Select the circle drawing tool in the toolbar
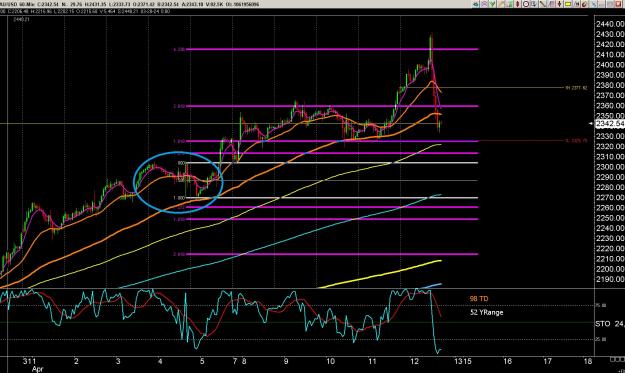This screenshot has height=373, width=625. click(x=526, y=4)
